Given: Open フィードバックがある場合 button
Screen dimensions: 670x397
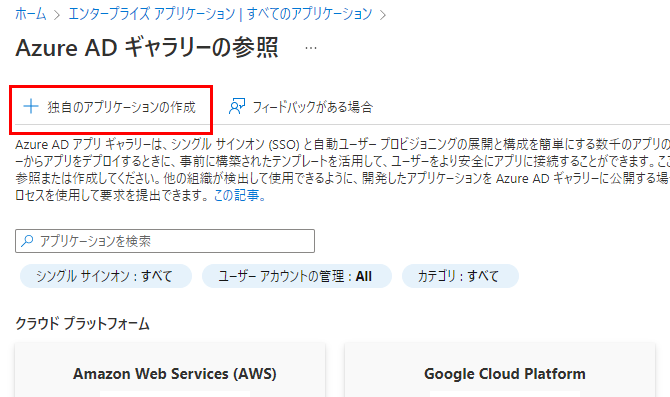Looking at the screenshot, I should click(x=301, y=107).
